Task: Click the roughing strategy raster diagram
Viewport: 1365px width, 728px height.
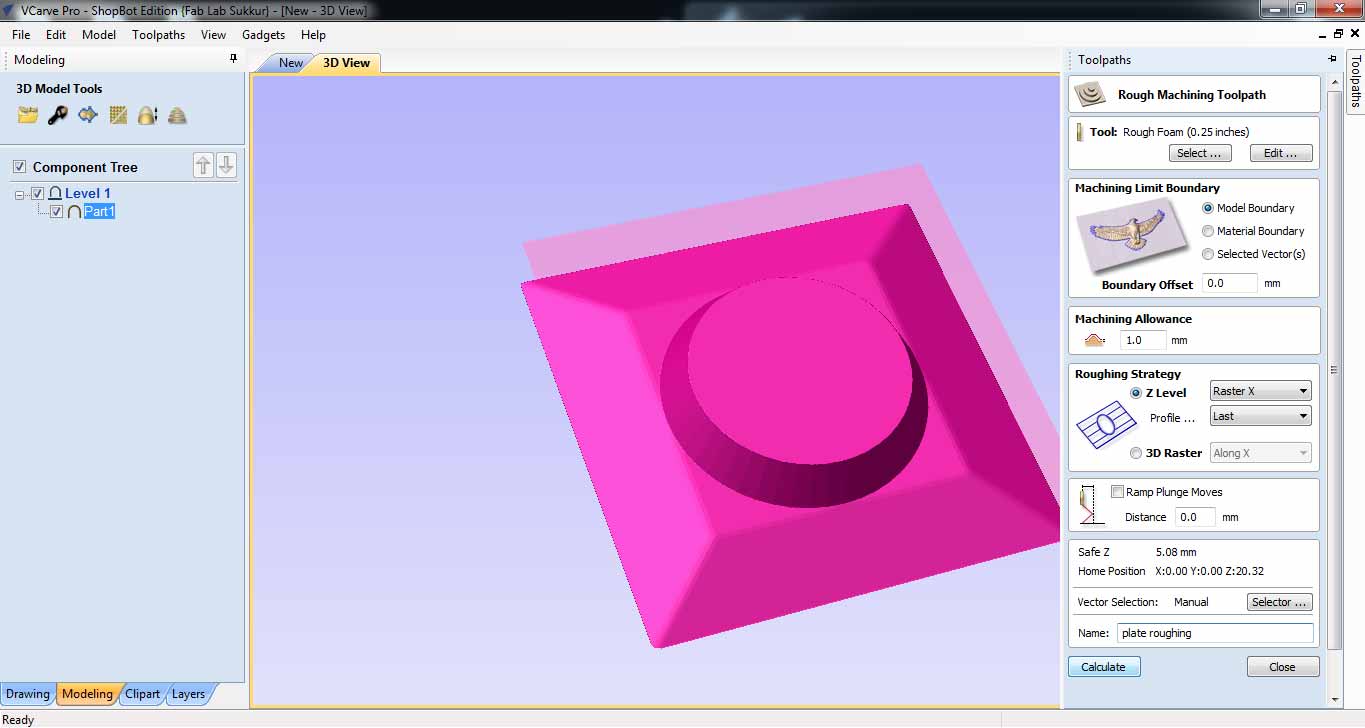Action: [1108, 423]
